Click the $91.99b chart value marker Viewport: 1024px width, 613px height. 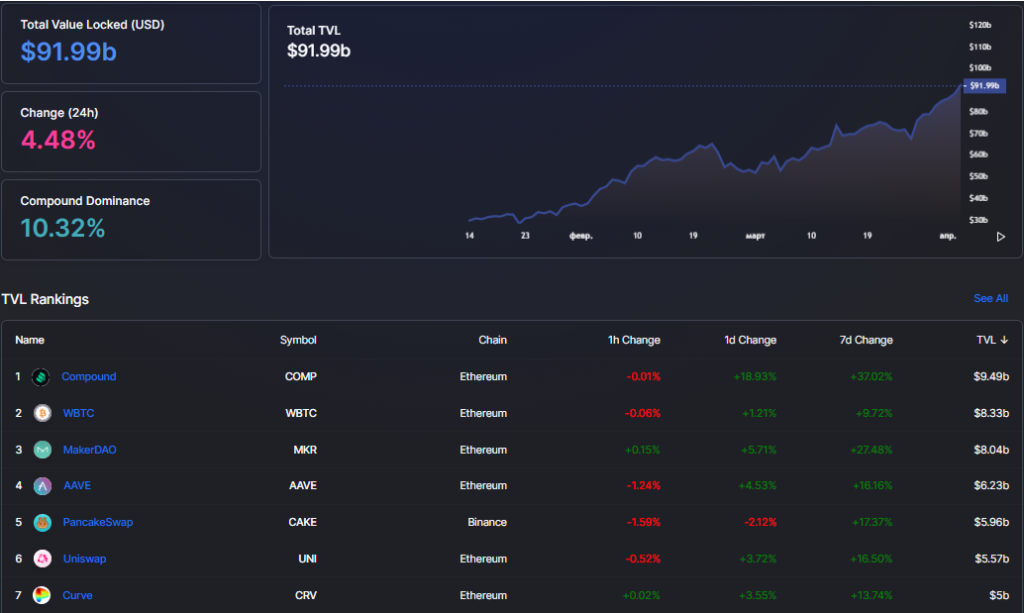click(x=984, y=86)
